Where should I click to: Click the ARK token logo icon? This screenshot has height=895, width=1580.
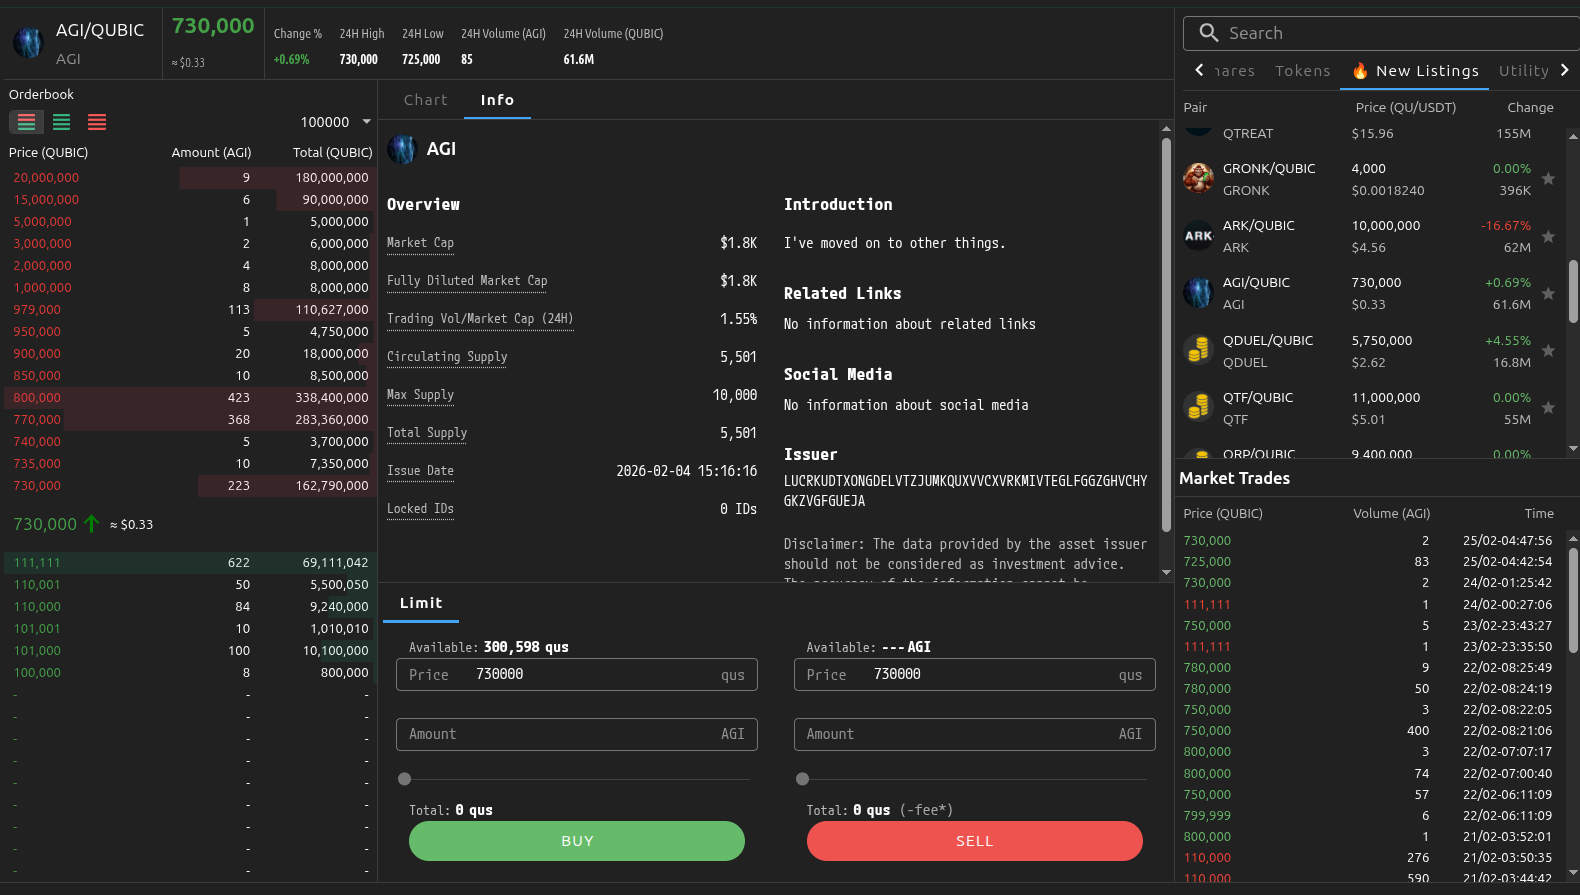tap(1198, 236)
